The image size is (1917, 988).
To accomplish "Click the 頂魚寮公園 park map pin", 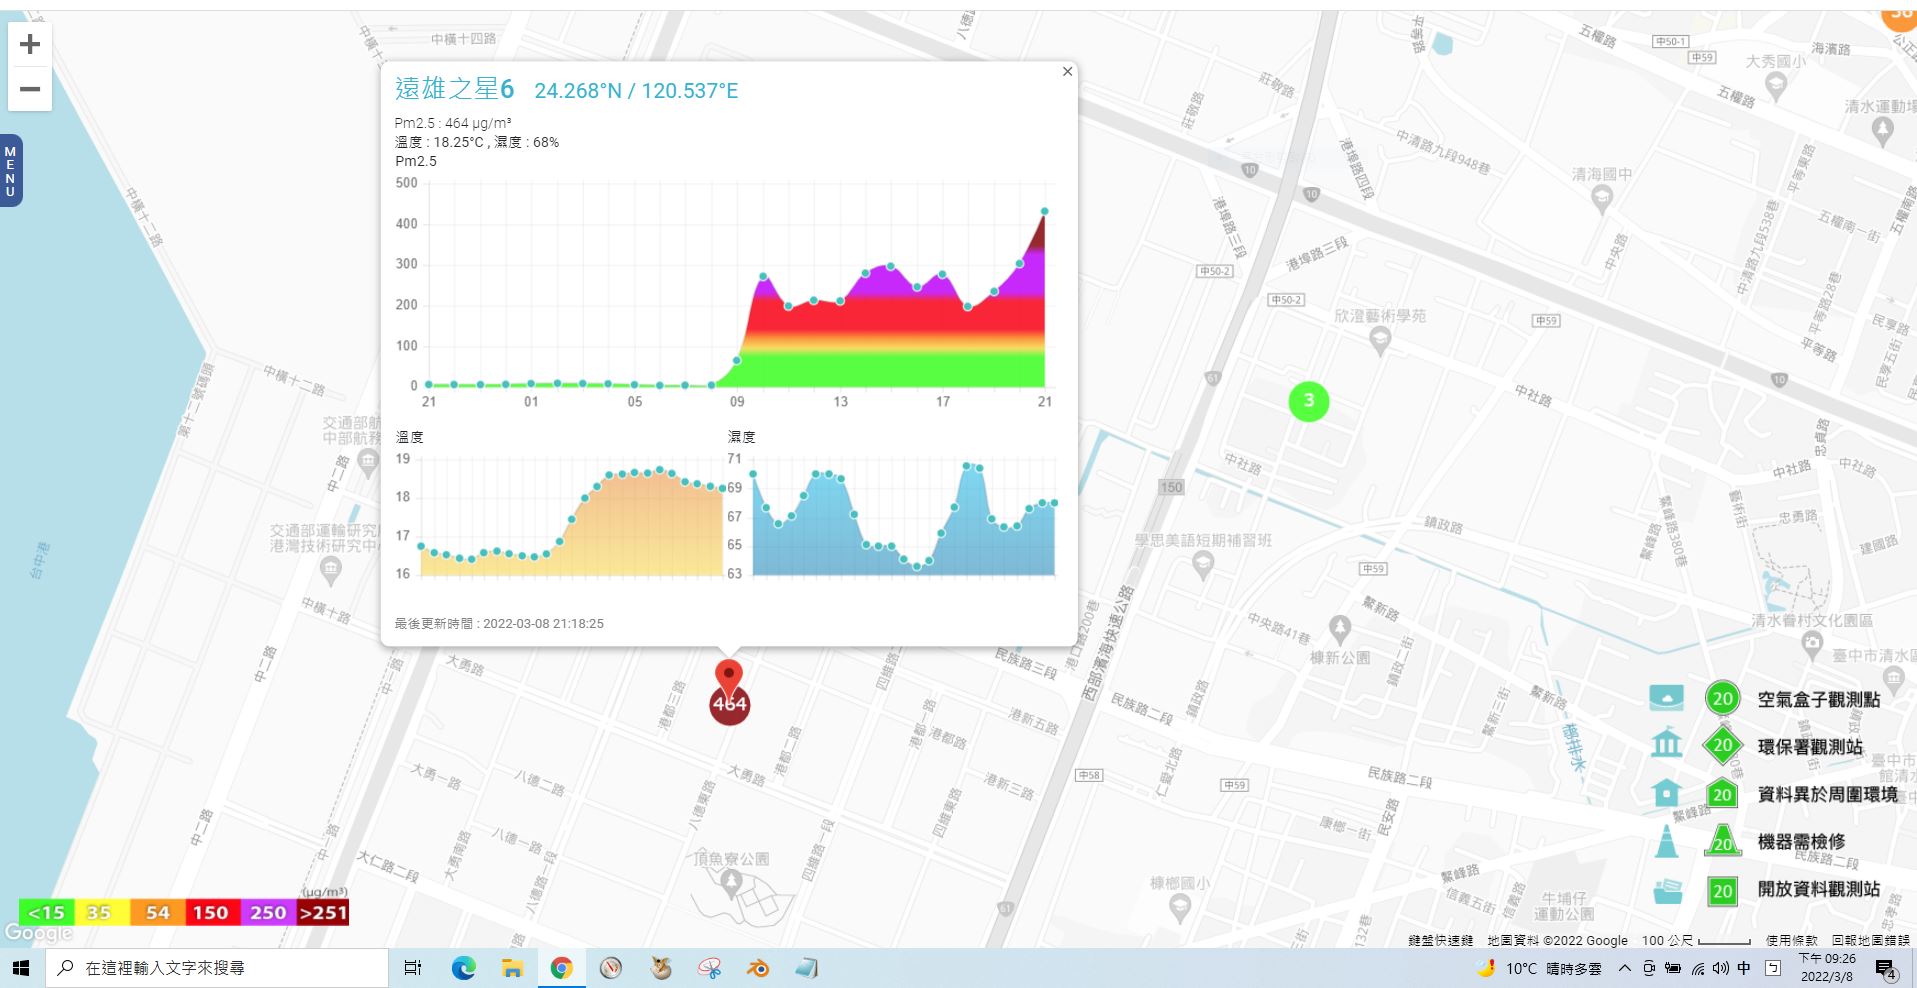I will (x=731, y=883).
